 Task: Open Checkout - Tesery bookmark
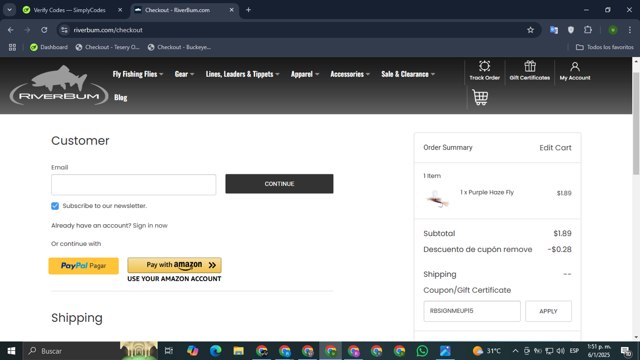107,47
